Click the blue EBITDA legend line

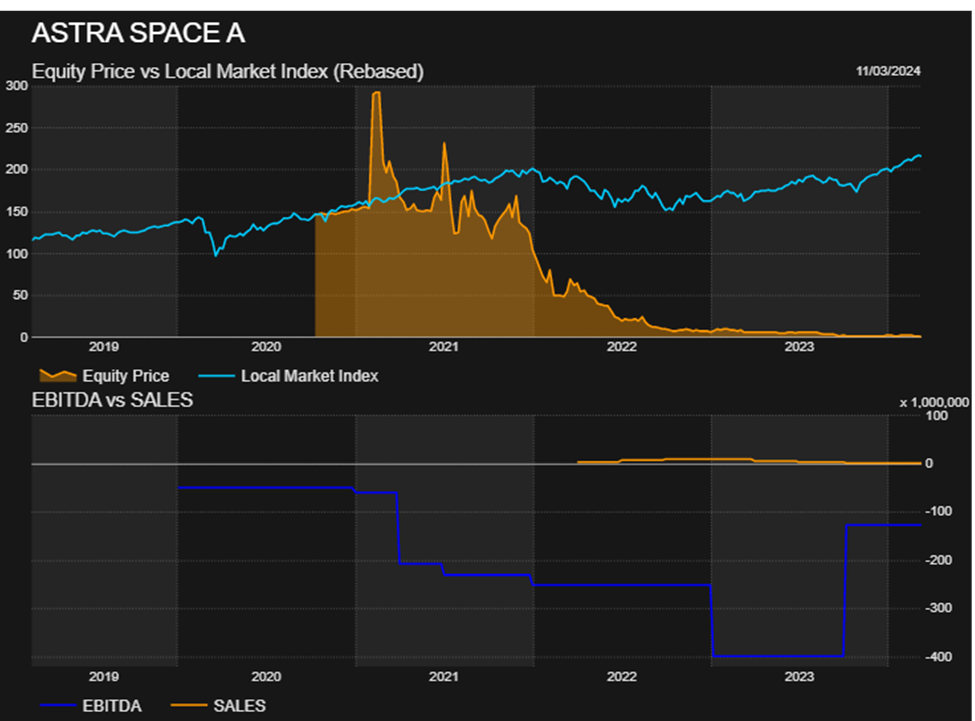pos(58,705)
